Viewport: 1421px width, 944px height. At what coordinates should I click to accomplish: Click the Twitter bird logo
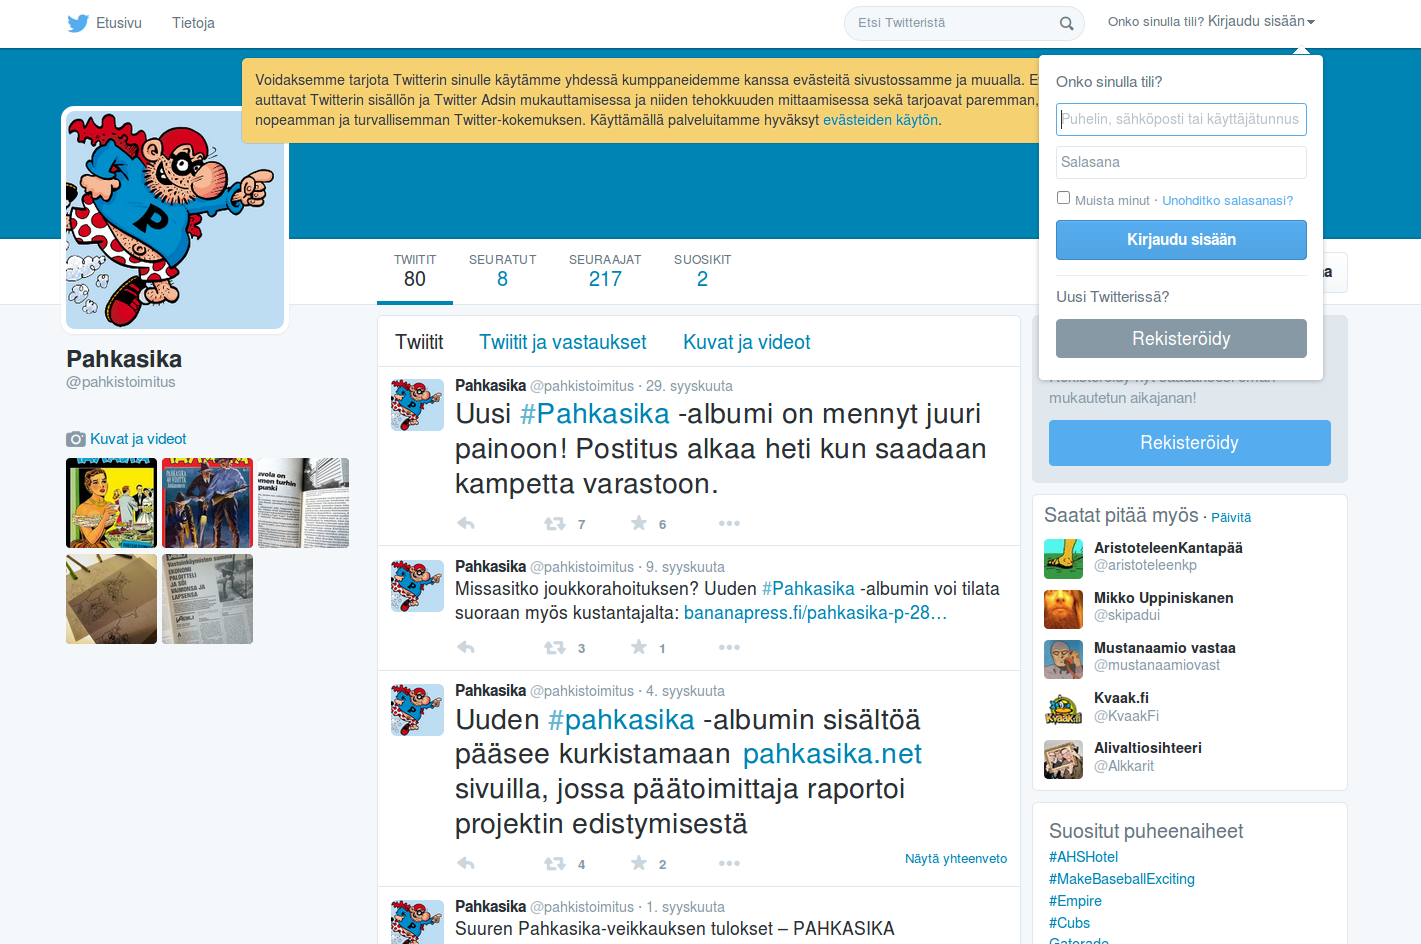(78, 23)
